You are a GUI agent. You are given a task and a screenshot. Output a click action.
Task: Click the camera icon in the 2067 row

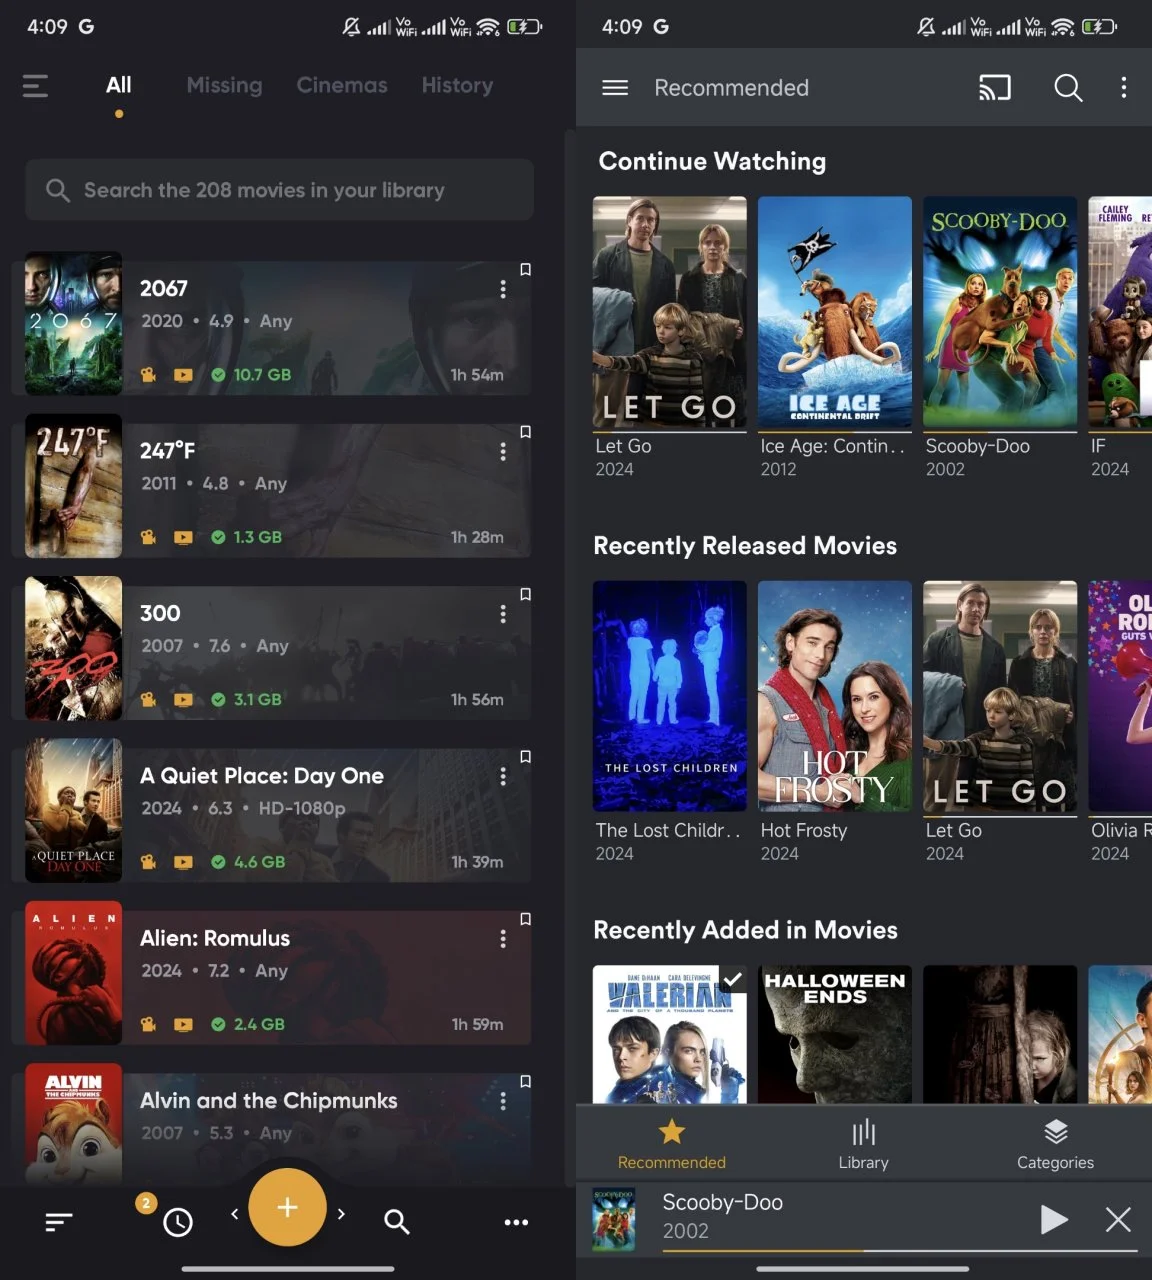pyautogui.click(x=149, y=375)
